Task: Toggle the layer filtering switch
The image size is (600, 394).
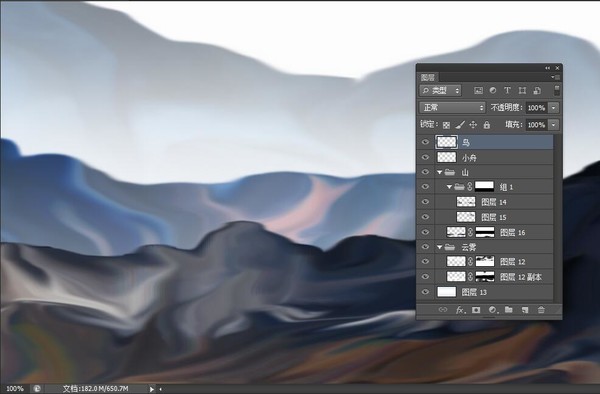Action: [x=557, y=91]
